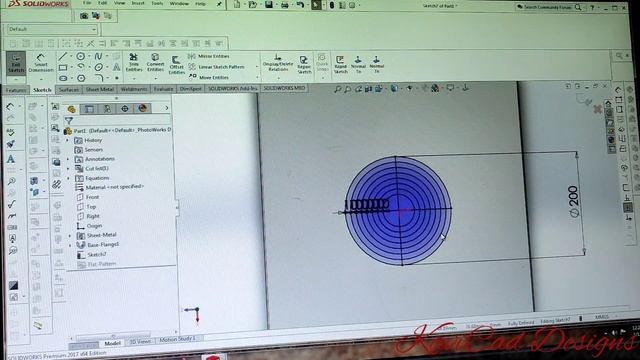Switch to the Motion Study 1 tab
Viewport: 640px width, 360px height.
pyautogui.click(x=178, y=339)
